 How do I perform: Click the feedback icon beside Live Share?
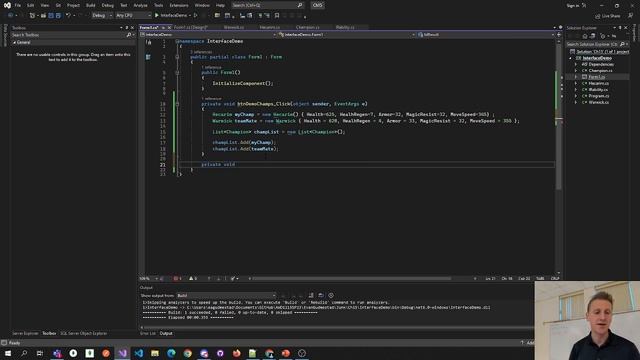click(631, 16)
